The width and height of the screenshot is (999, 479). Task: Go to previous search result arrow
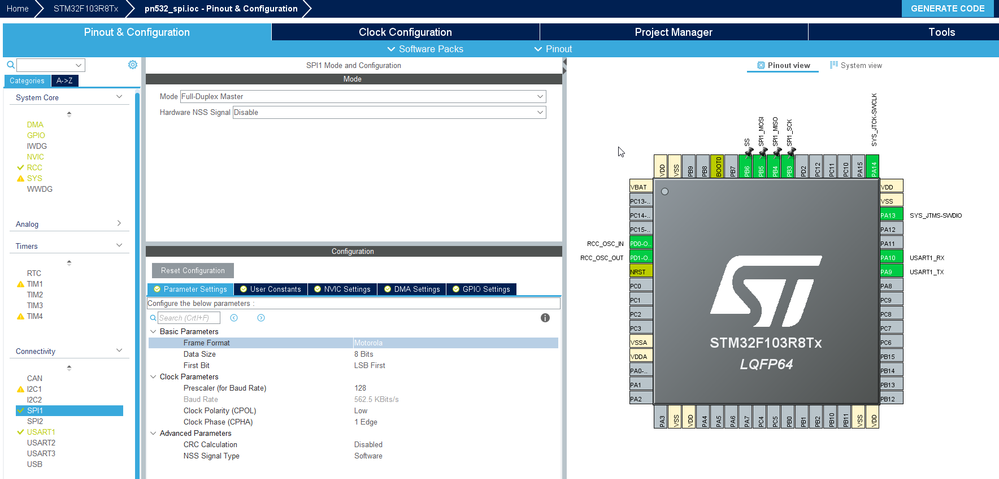pyautogui.click(x=234, y=318)
